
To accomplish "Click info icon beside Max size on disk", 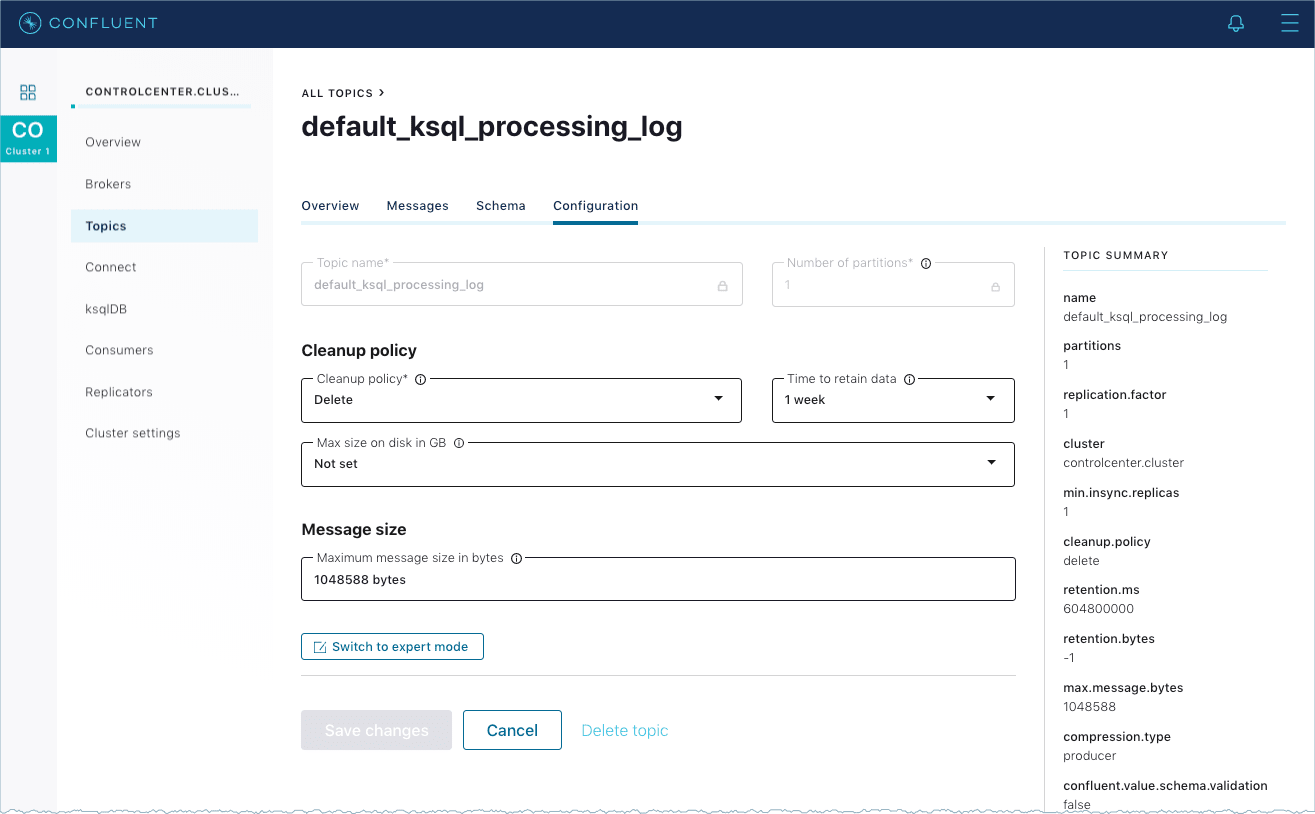I will tap(459, 443).
